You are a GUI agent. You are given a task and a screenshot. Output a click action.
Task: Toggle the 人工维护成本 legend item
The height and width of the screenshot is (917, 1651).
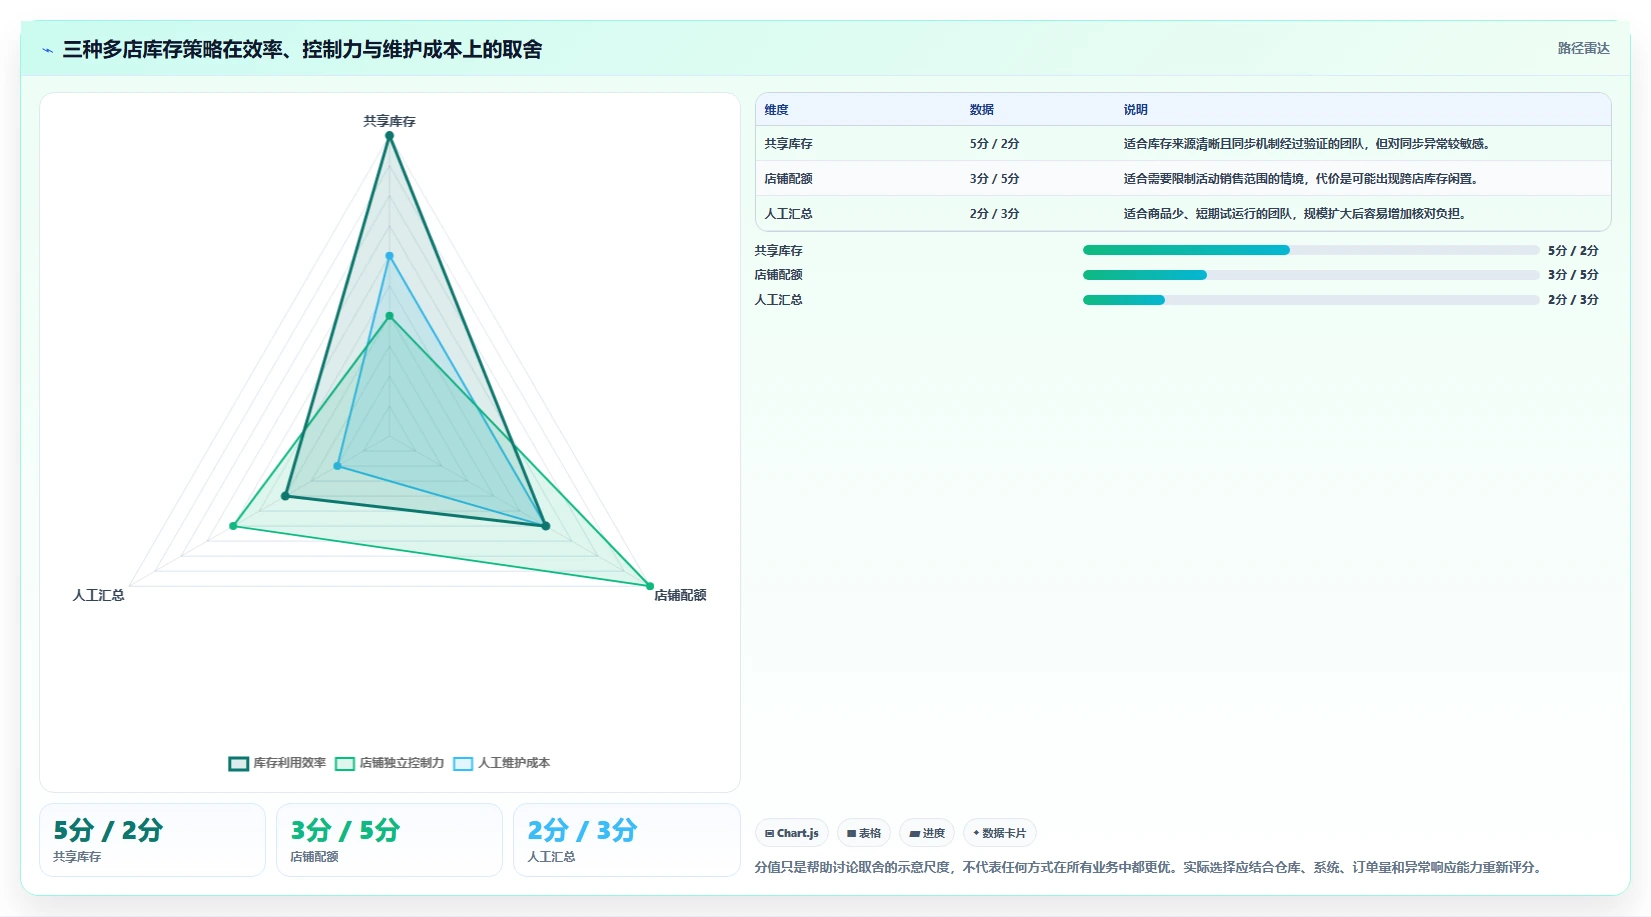[x=502, y=763]
